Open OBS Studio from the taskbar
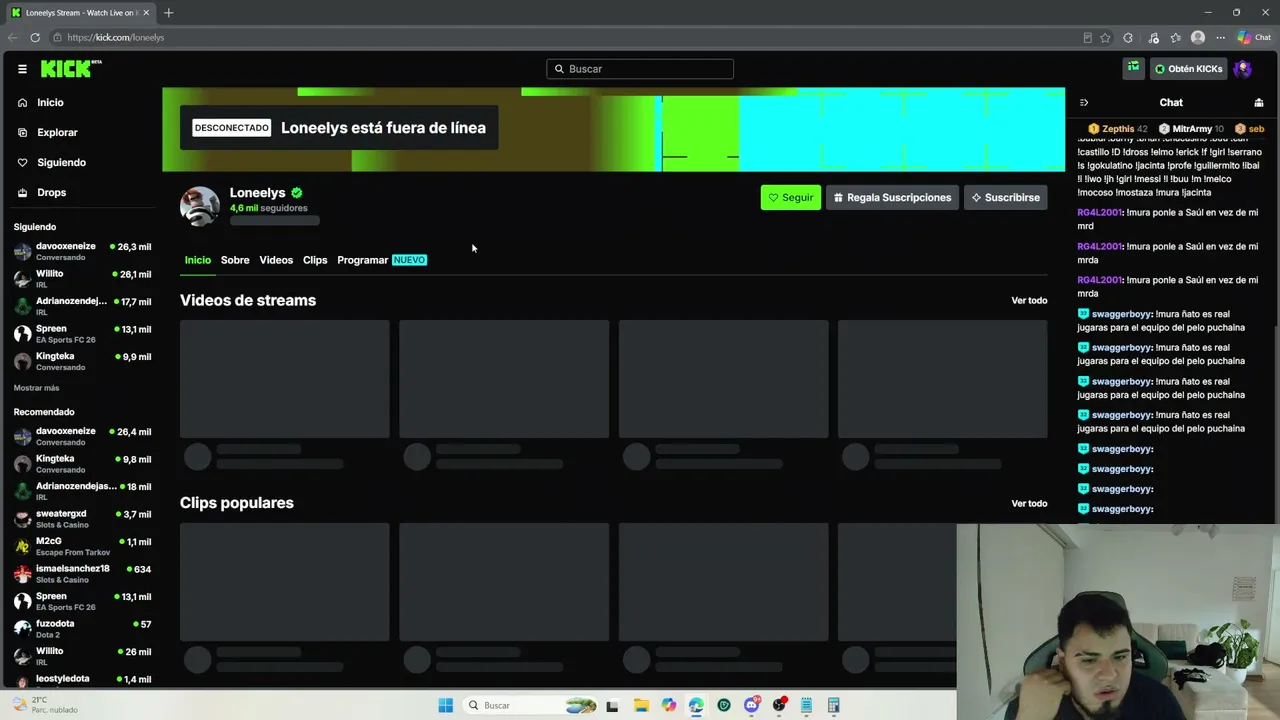The image size is (1280, 720). (779, 705)
